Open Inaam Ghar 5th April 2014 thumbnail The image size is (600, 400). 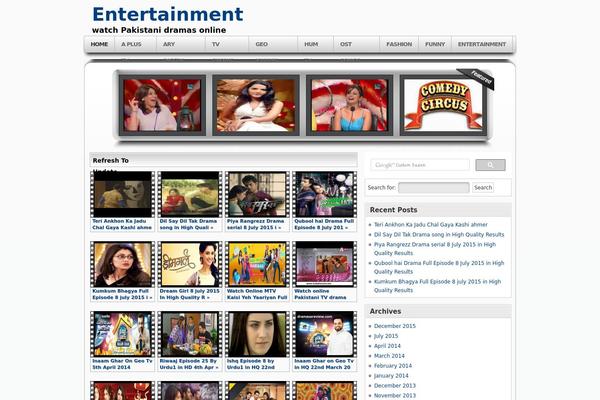click(122, 334)
